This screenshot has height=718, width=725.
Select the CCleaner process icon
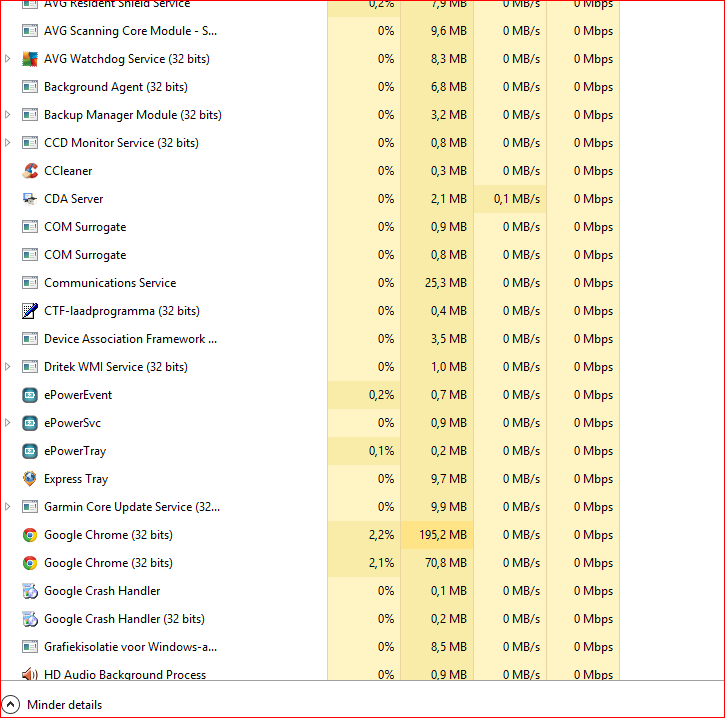click(30, 171)
